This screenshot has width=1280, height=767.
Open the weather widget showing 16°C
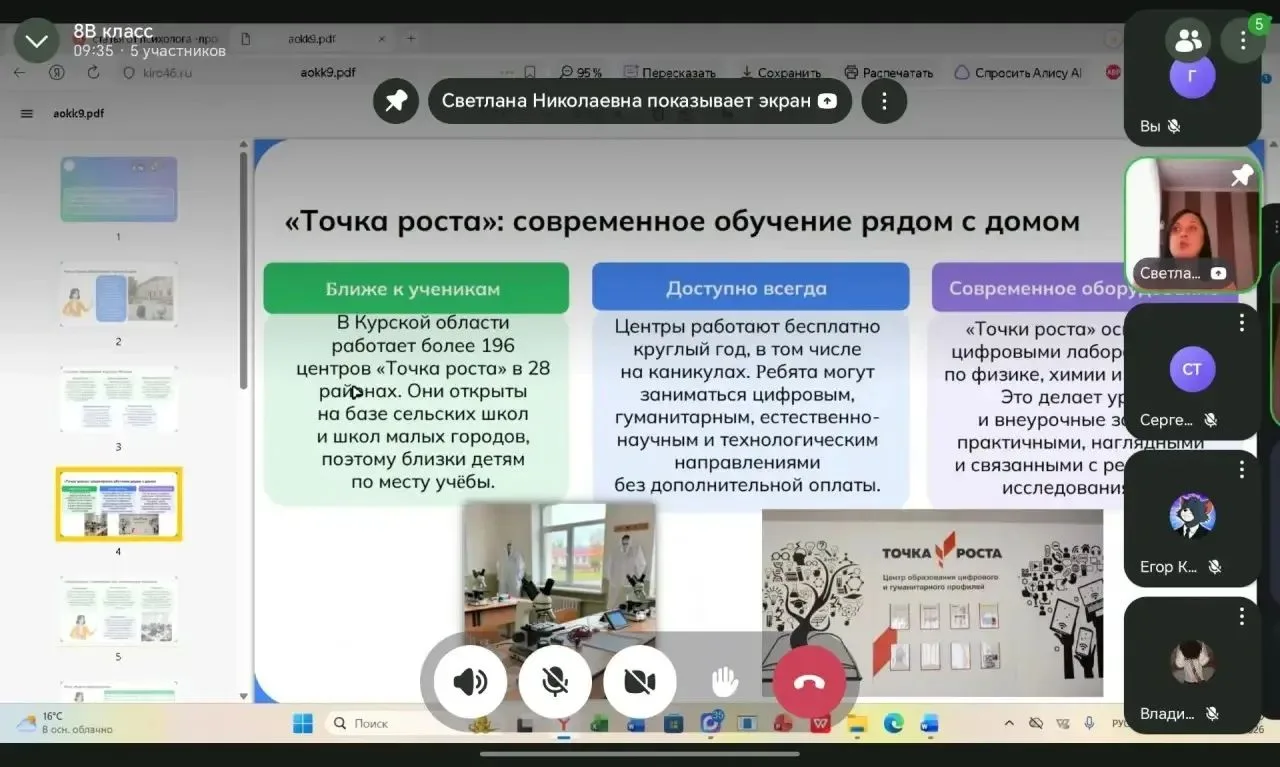(66, 722)
